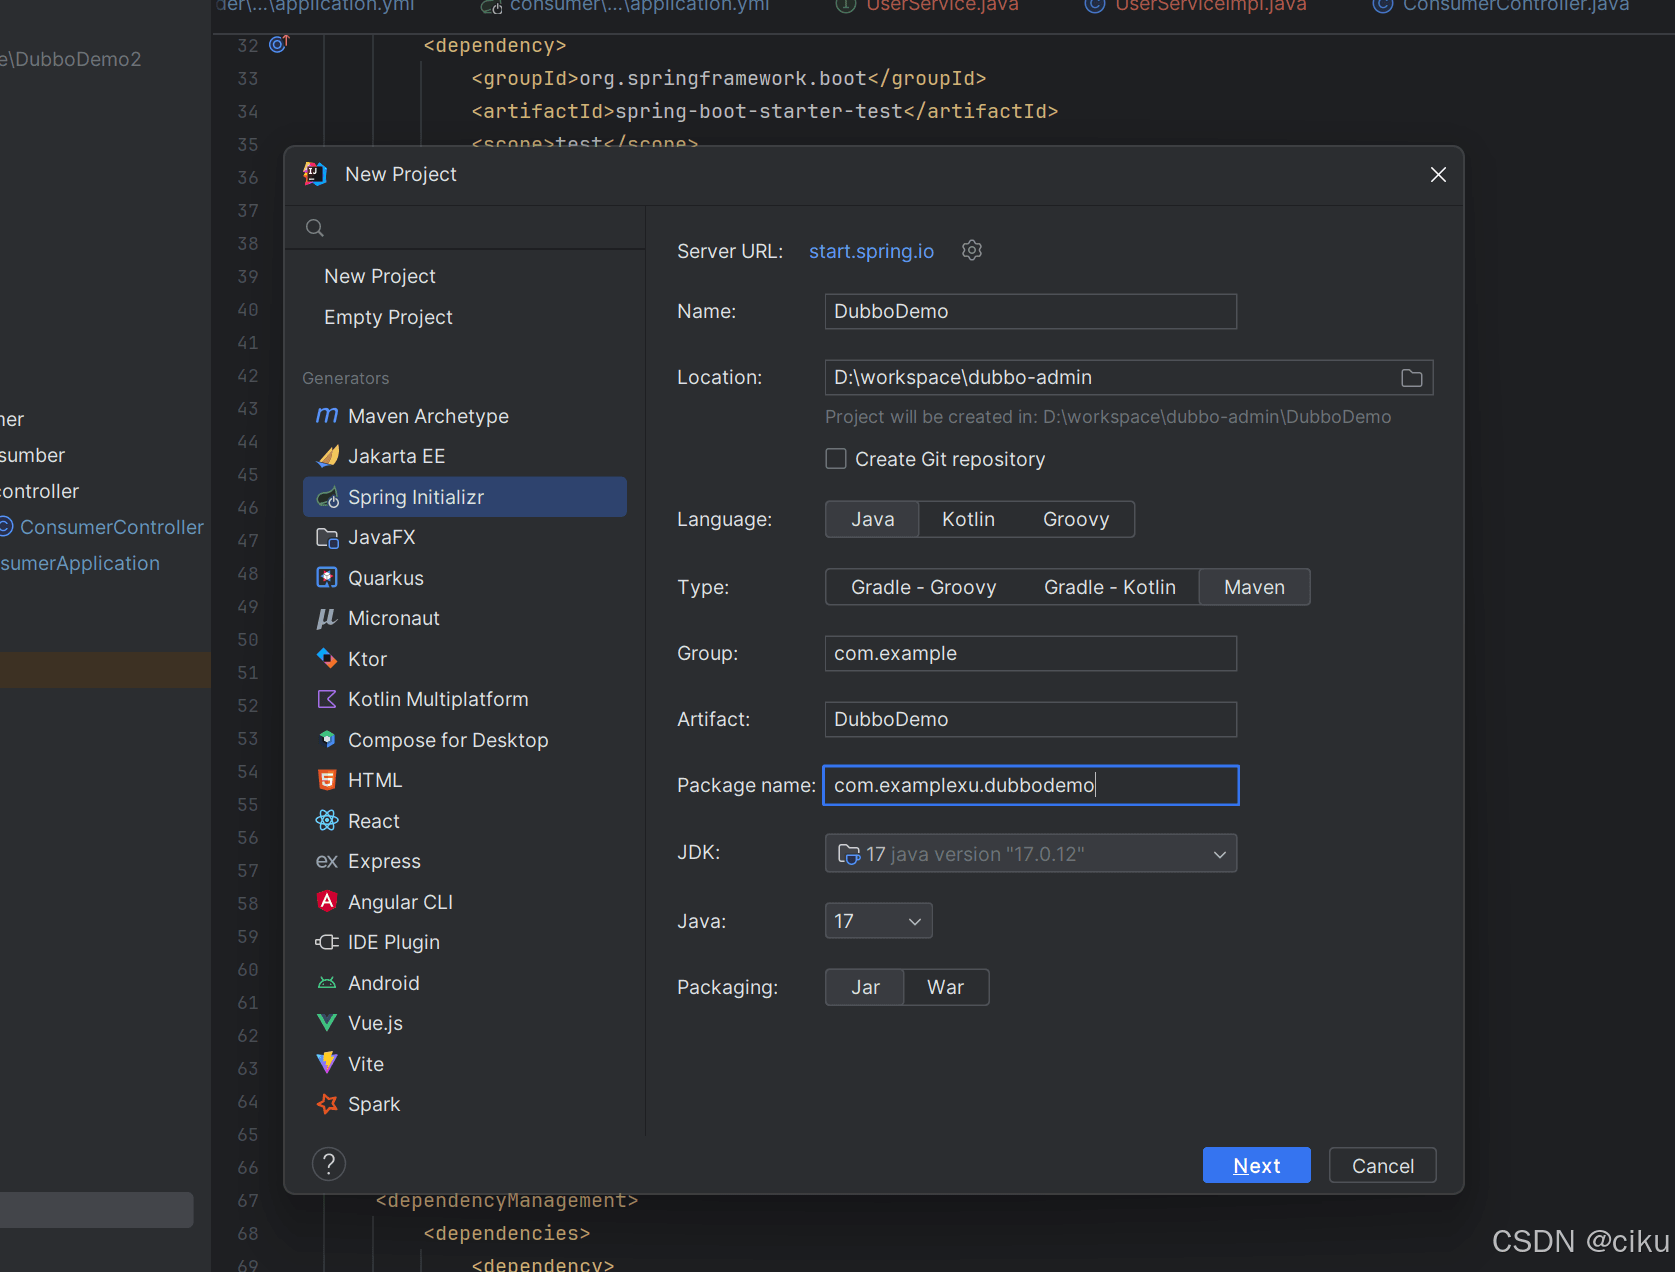Switch to ConsumerController.java editor tab
Screen dimensions: 1675x1272
pyautogui.click(x=1500, y=6)
